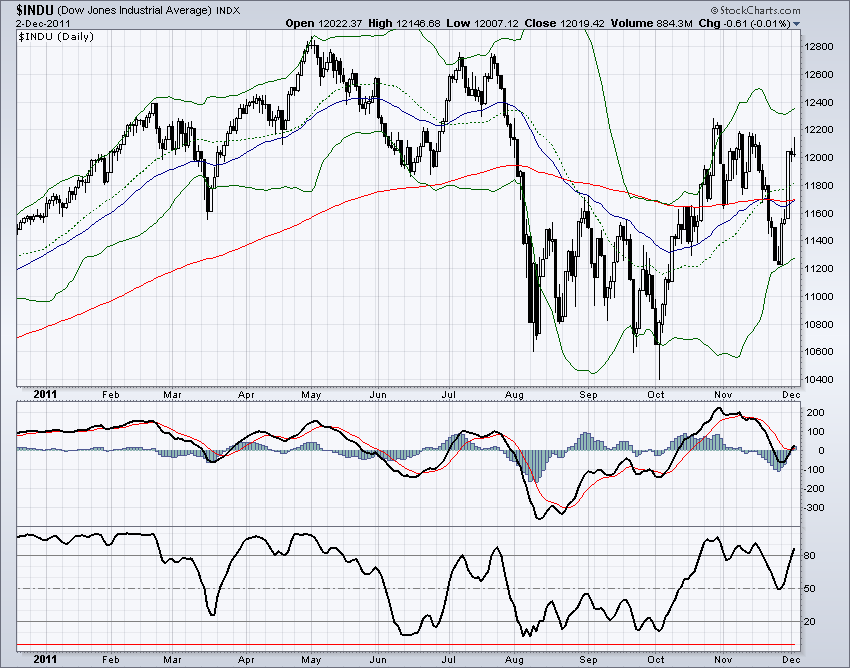850x668 pixels.
Task: Click the May label under the price chart
Action: pos(311,395)
